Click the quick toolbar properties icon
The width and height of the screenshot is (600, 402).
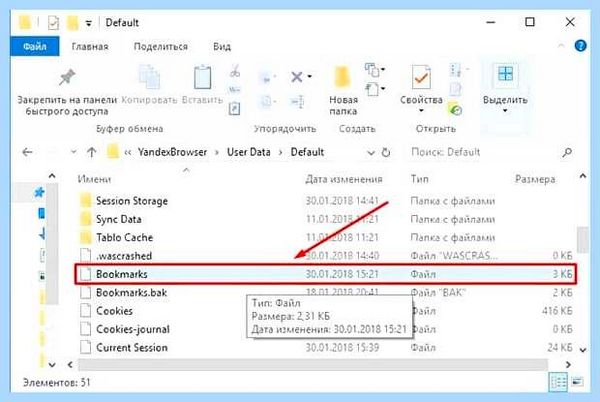click(x=54, y=23)
